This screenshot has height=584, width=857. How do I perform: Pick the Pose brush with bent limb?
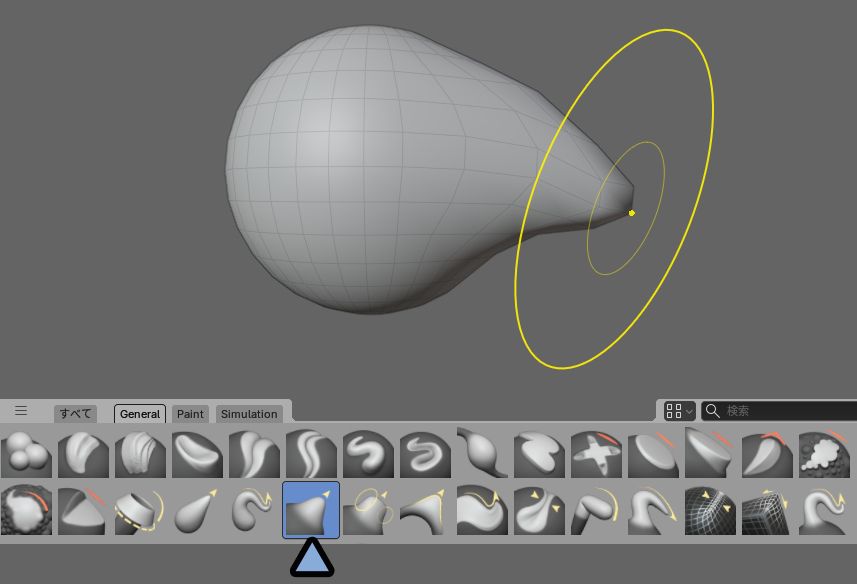[596, 510]
